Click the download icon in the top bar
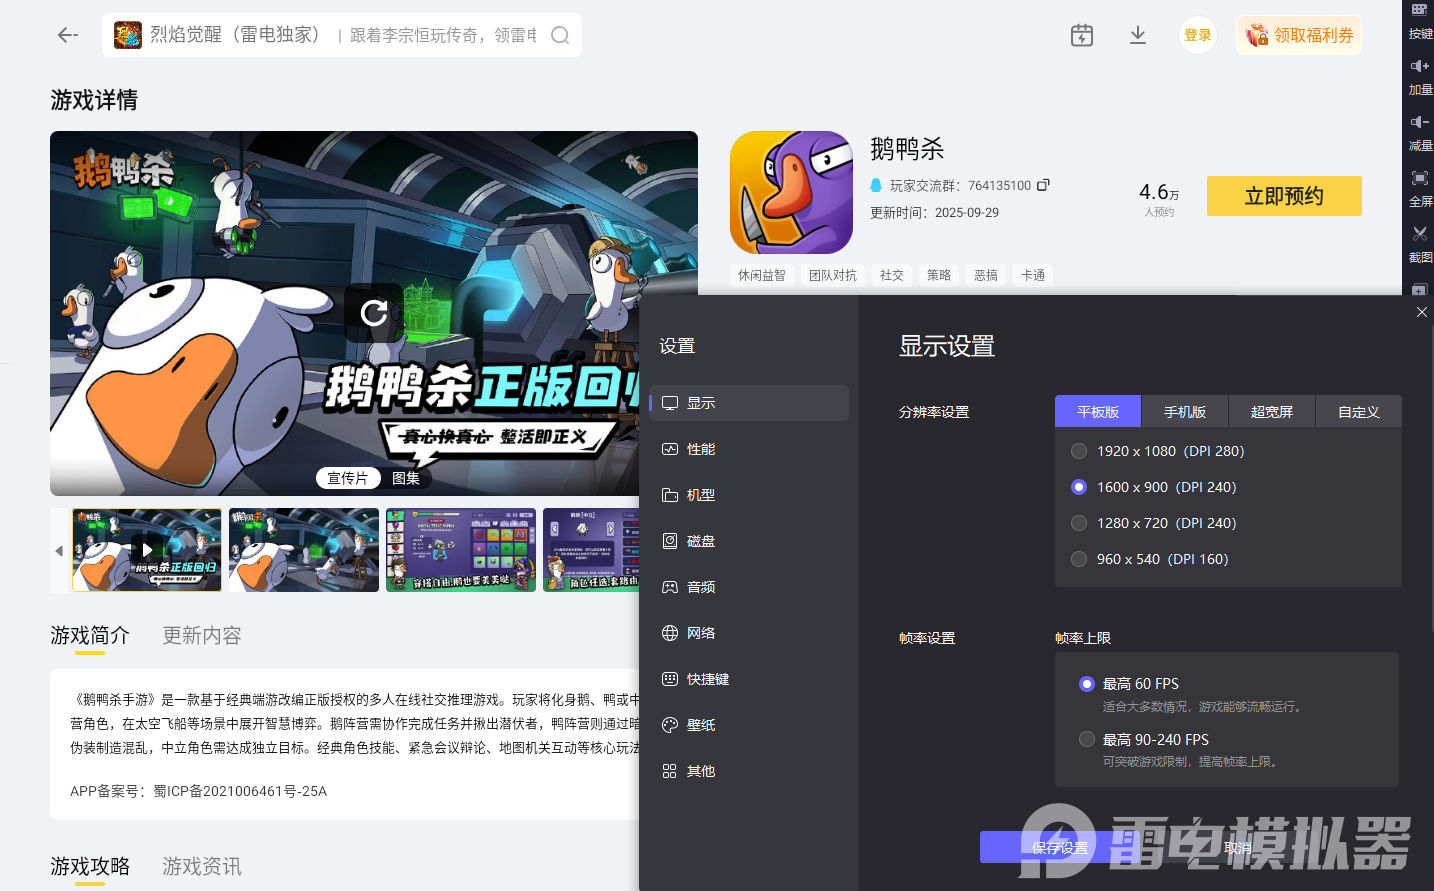 coord(1137,34)
